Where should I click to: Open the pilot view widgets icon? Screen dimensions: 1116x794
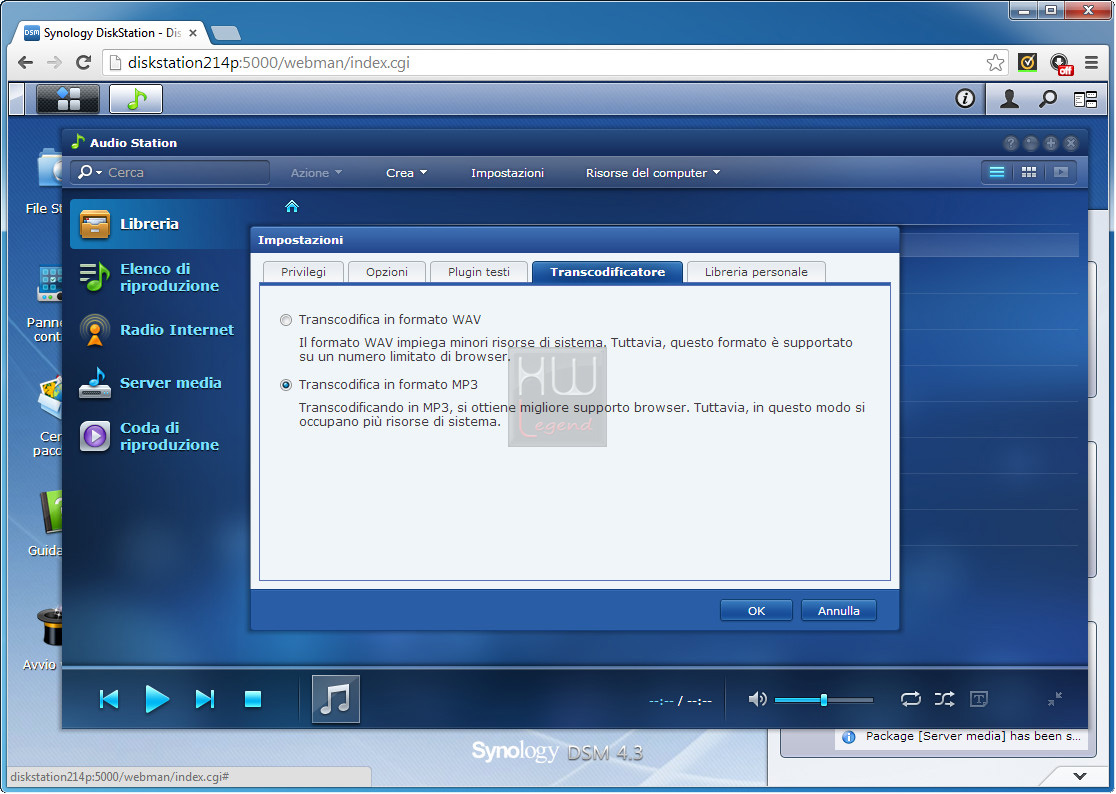[x=1085, y=100]
